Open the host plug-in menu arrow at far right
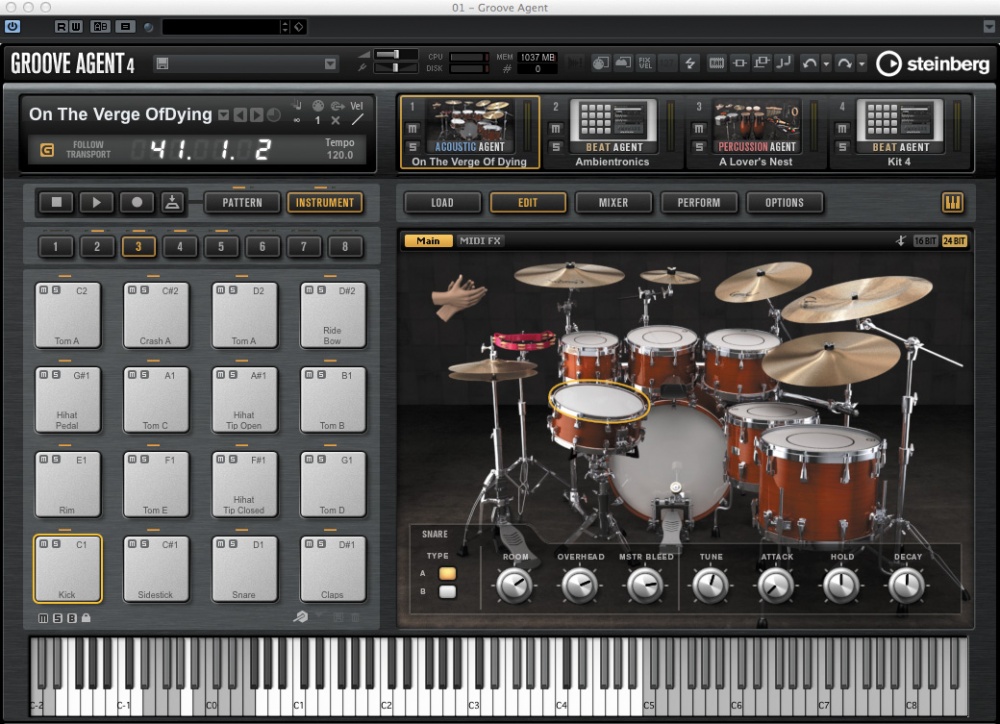Screen dimensions: 1000x724 click(x=989, y=26)
